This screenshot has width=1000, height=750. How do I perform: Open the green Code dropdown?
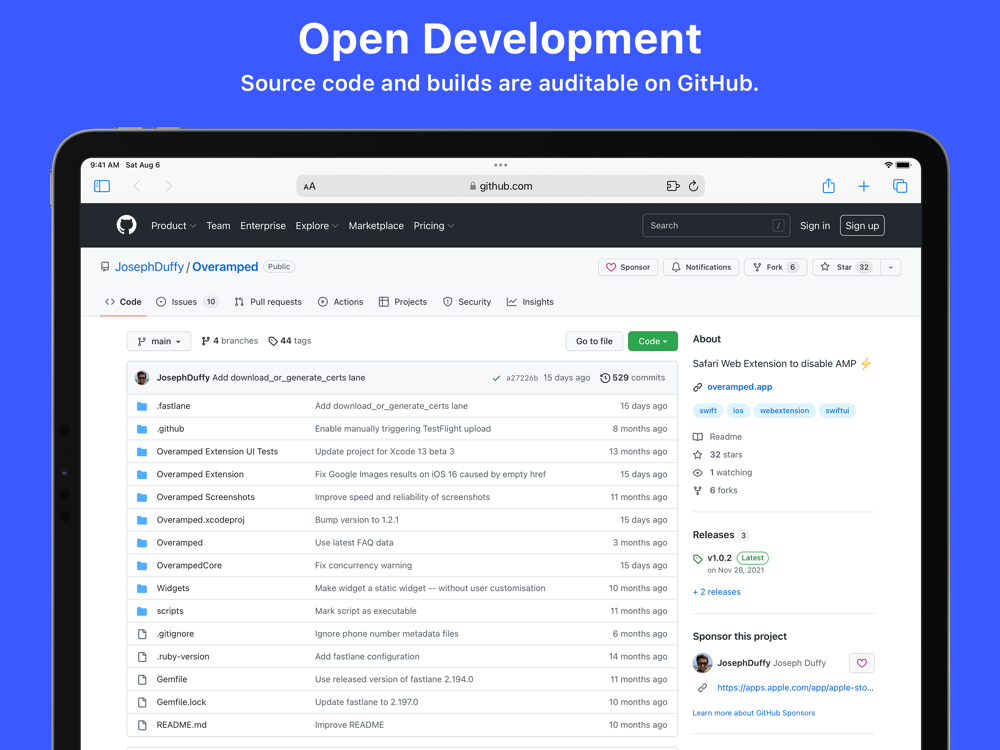[x=652, y=341]
